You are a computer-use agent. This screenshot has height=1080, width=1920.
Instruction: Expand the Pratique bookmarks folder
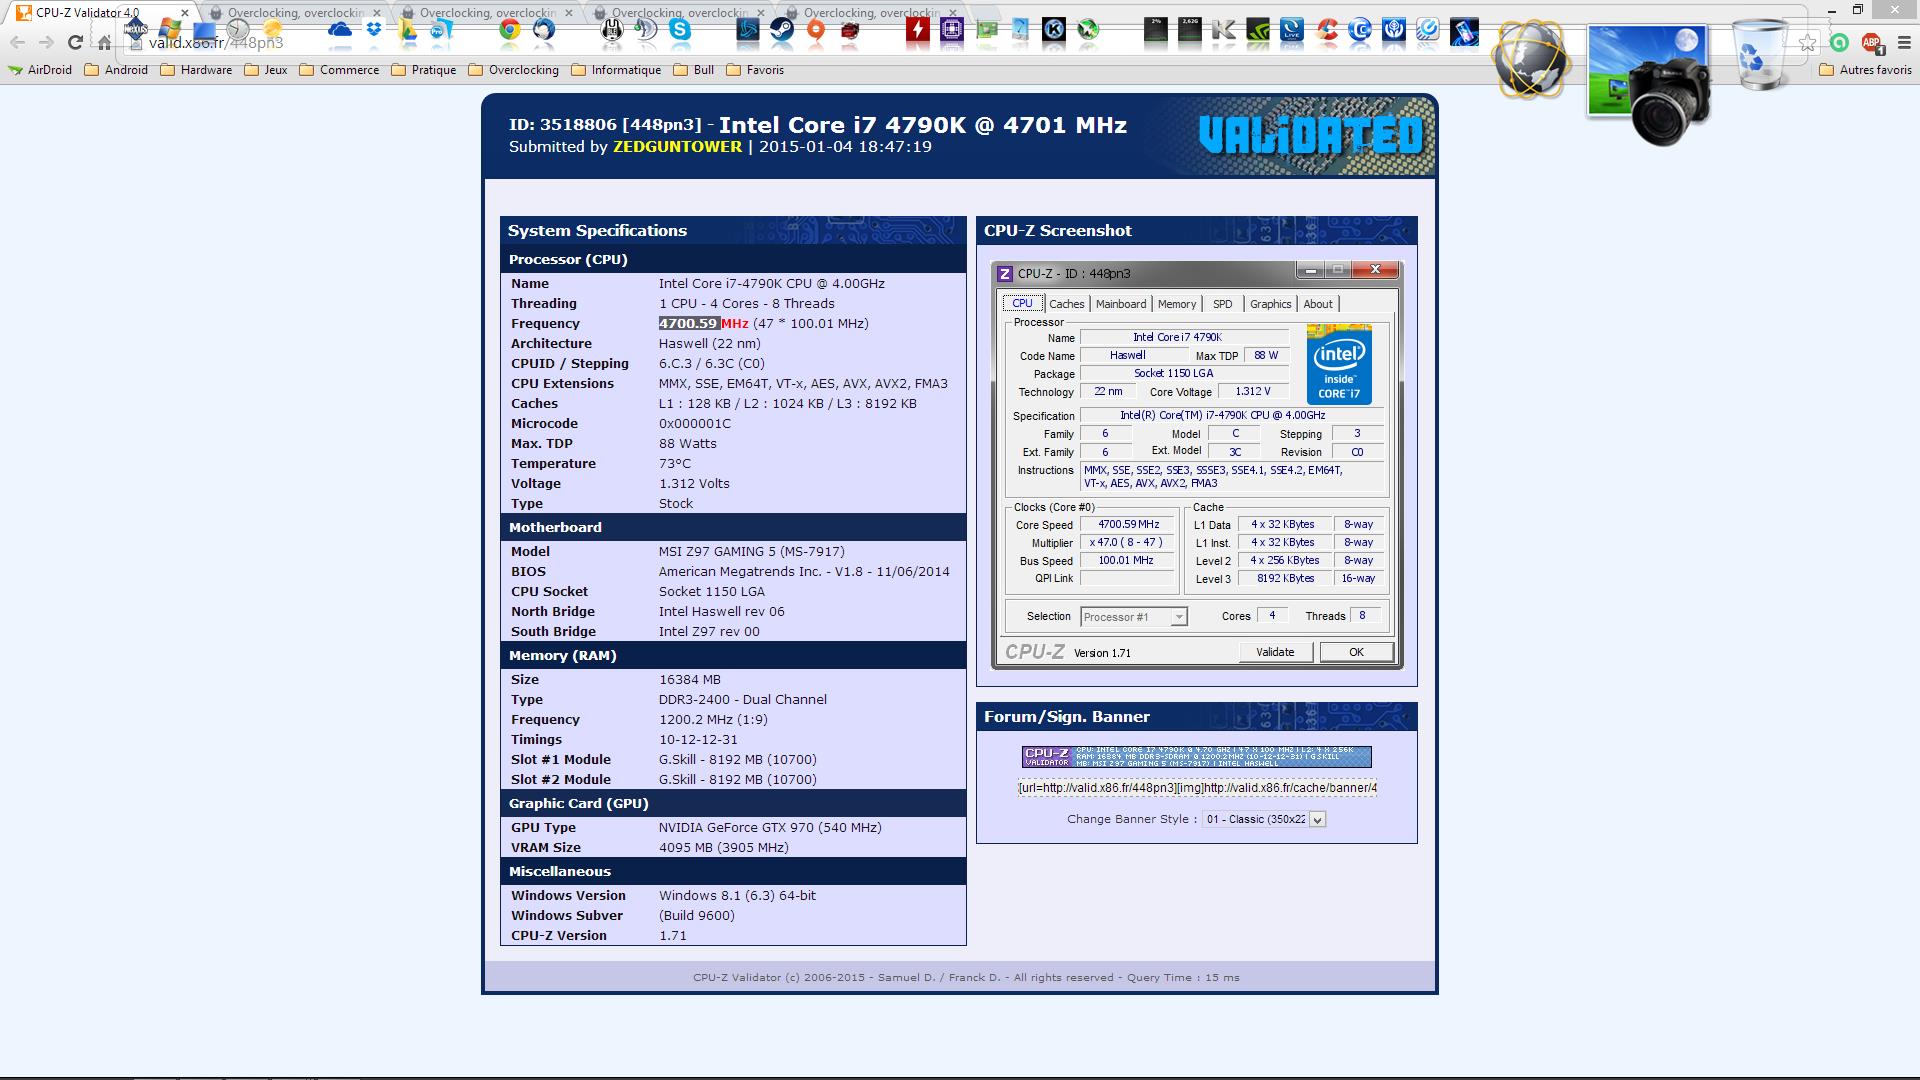pyautogui.click(x=424, y=70)
